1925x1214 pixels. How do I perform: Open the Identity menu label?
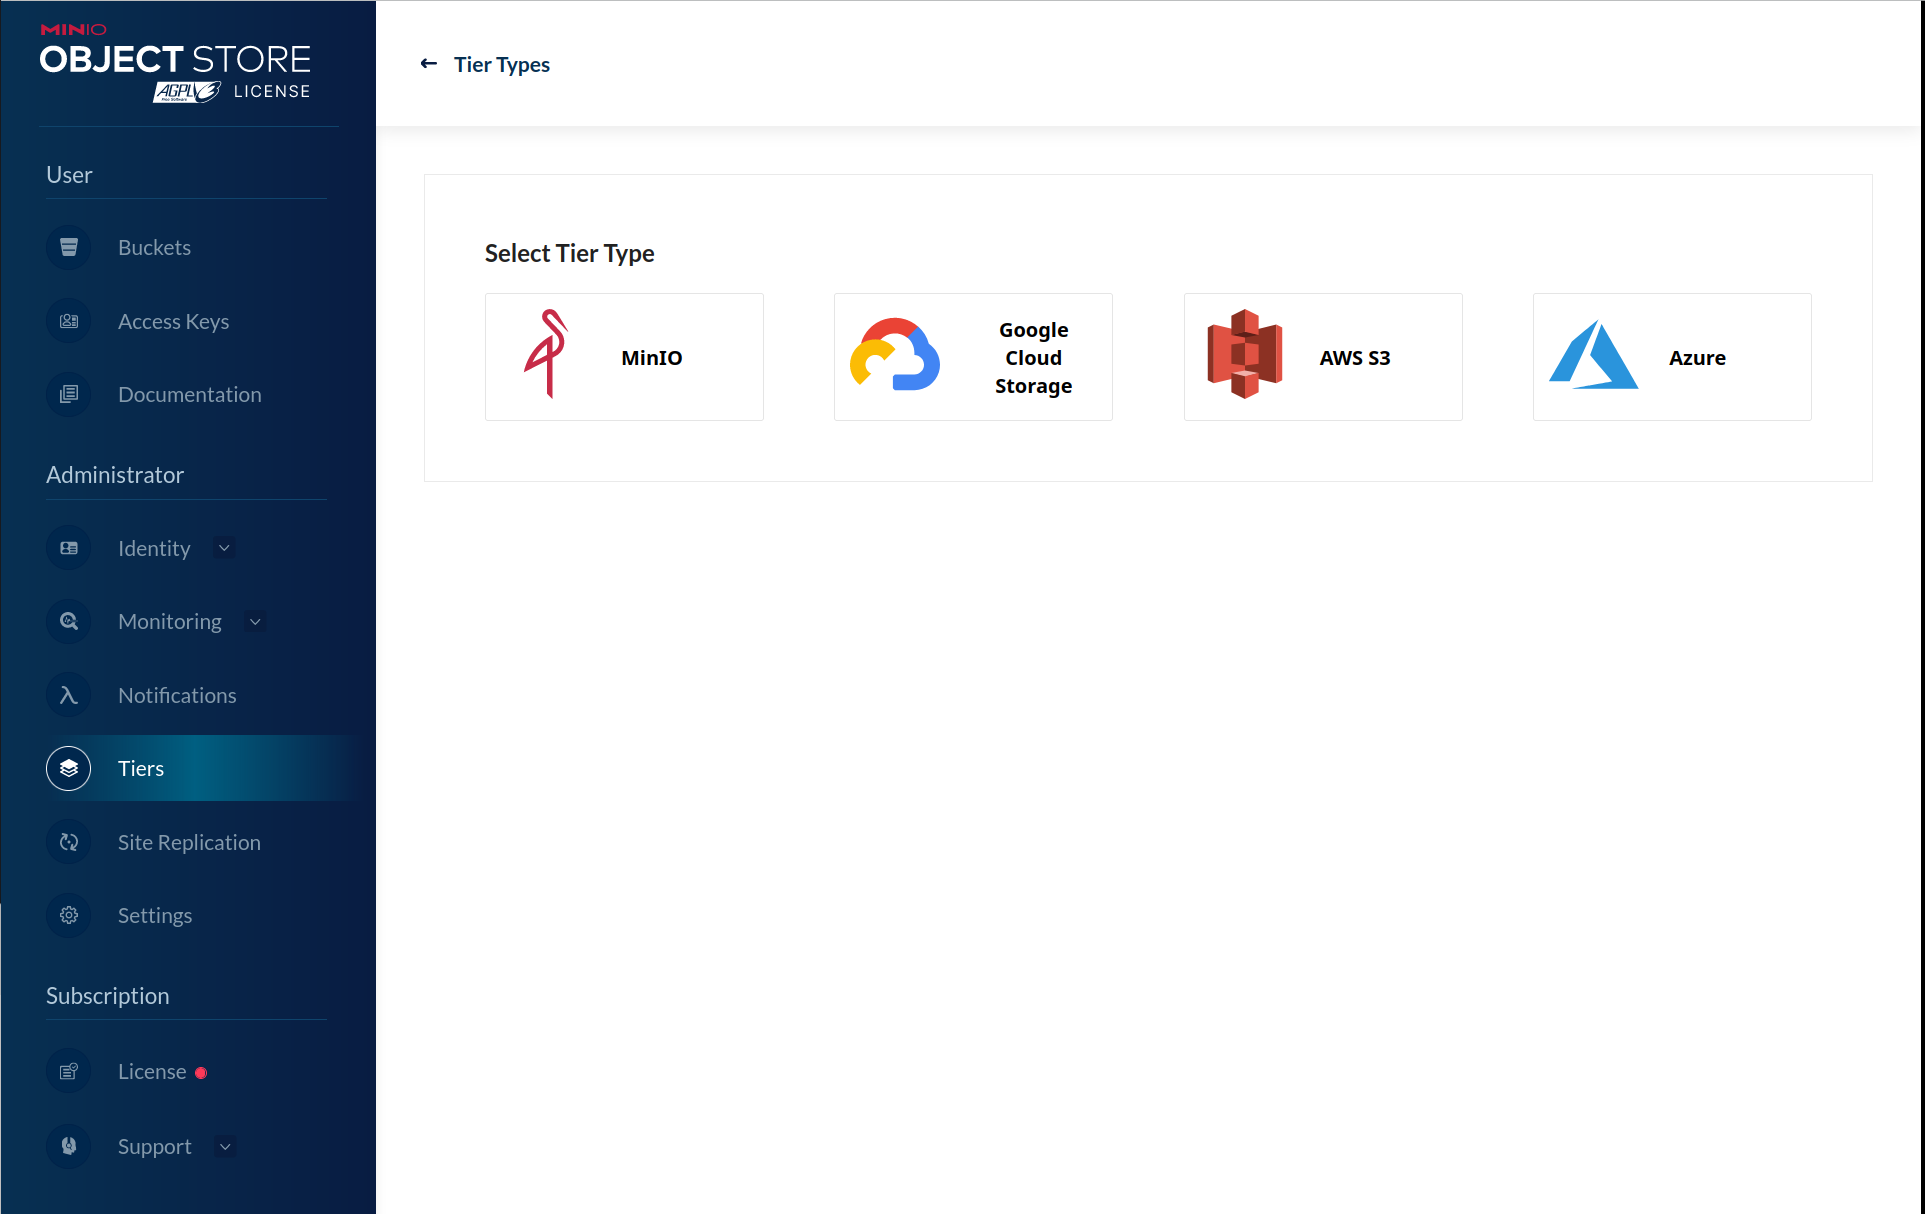tap(154, 548)
